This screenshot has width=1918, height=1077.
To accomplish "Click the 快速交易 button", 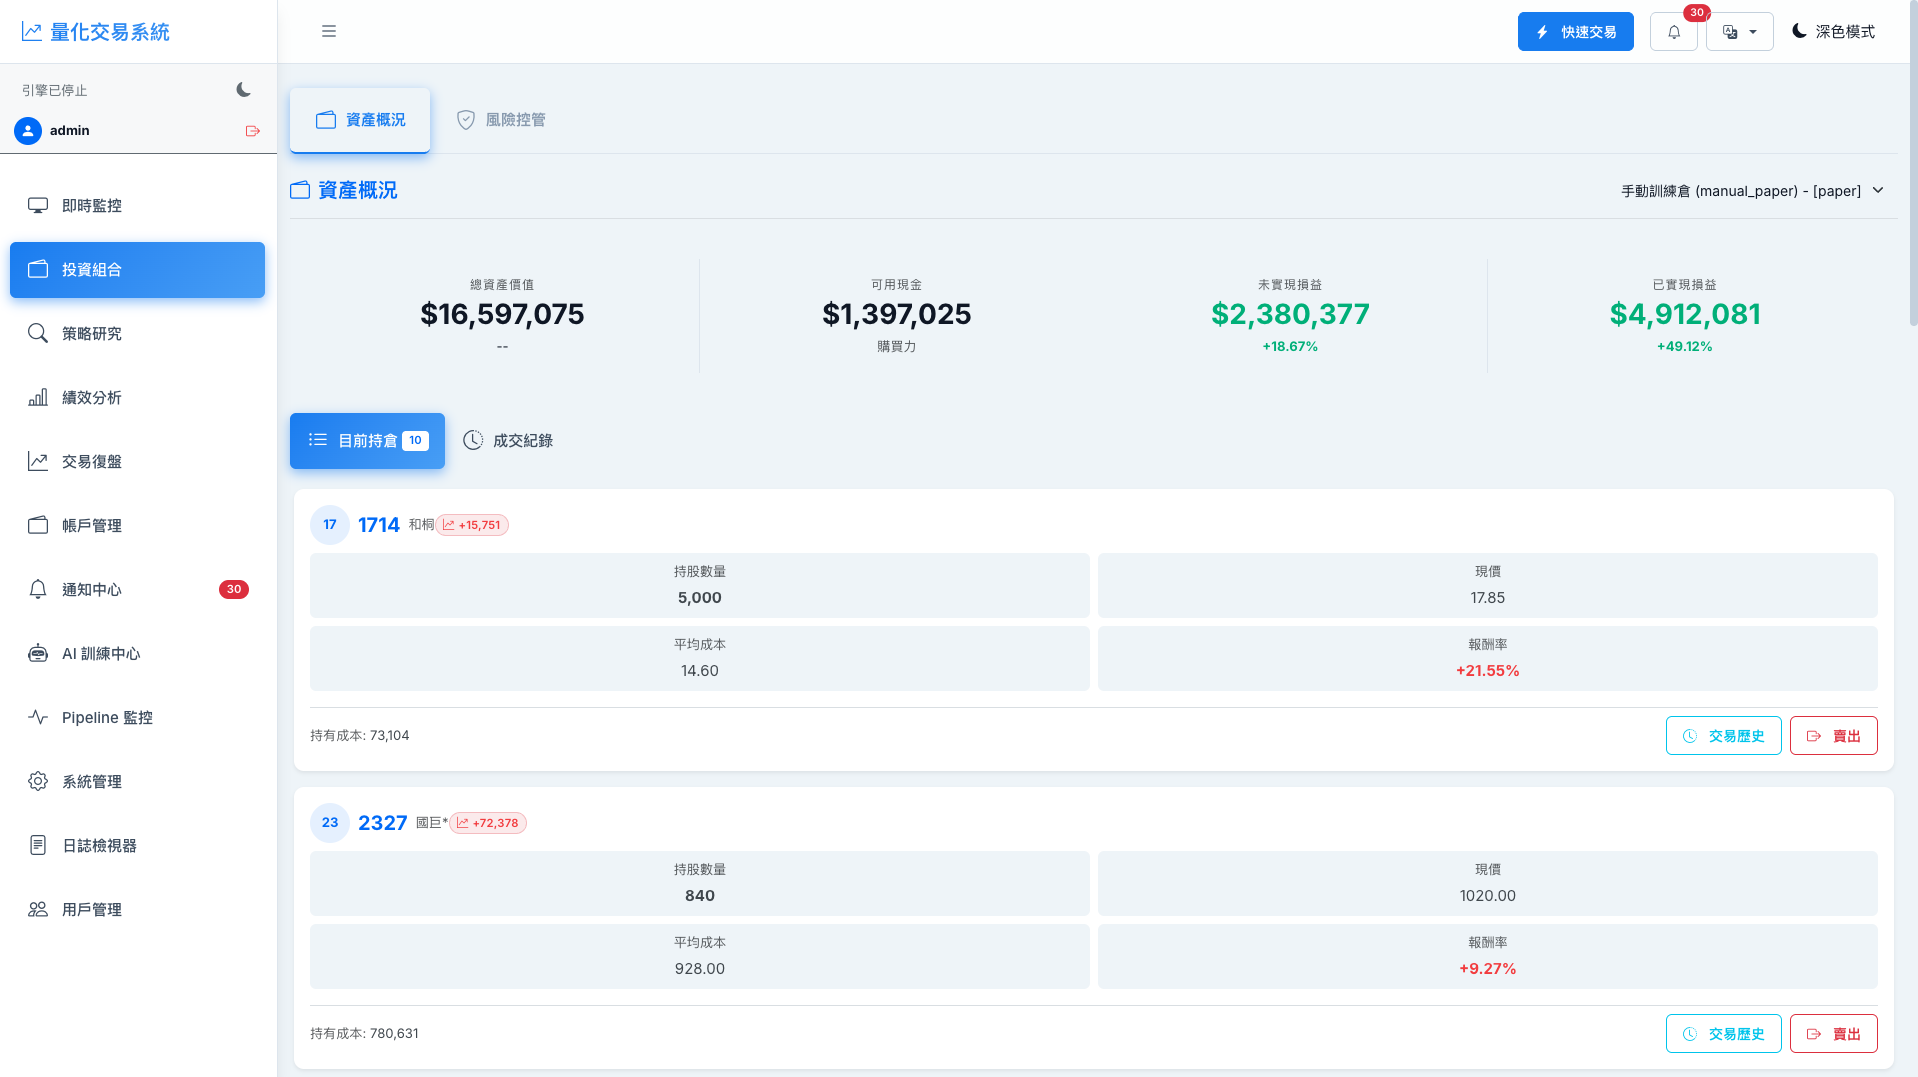I will [x=1575, y=32].
